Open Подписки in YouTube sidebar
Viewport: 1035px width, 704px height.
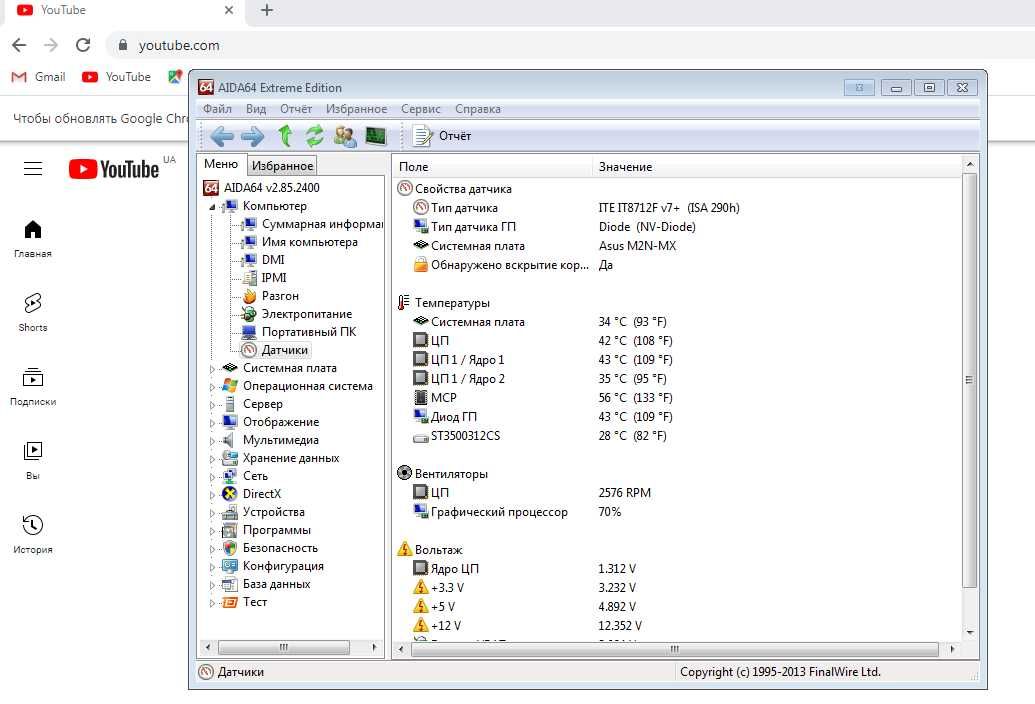[x=32, y=387]
